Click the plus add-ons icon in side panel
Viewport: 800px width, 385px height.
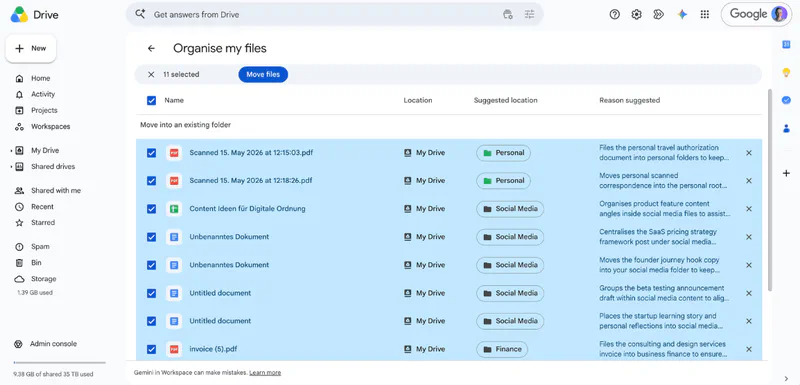[x=786, y=173]
